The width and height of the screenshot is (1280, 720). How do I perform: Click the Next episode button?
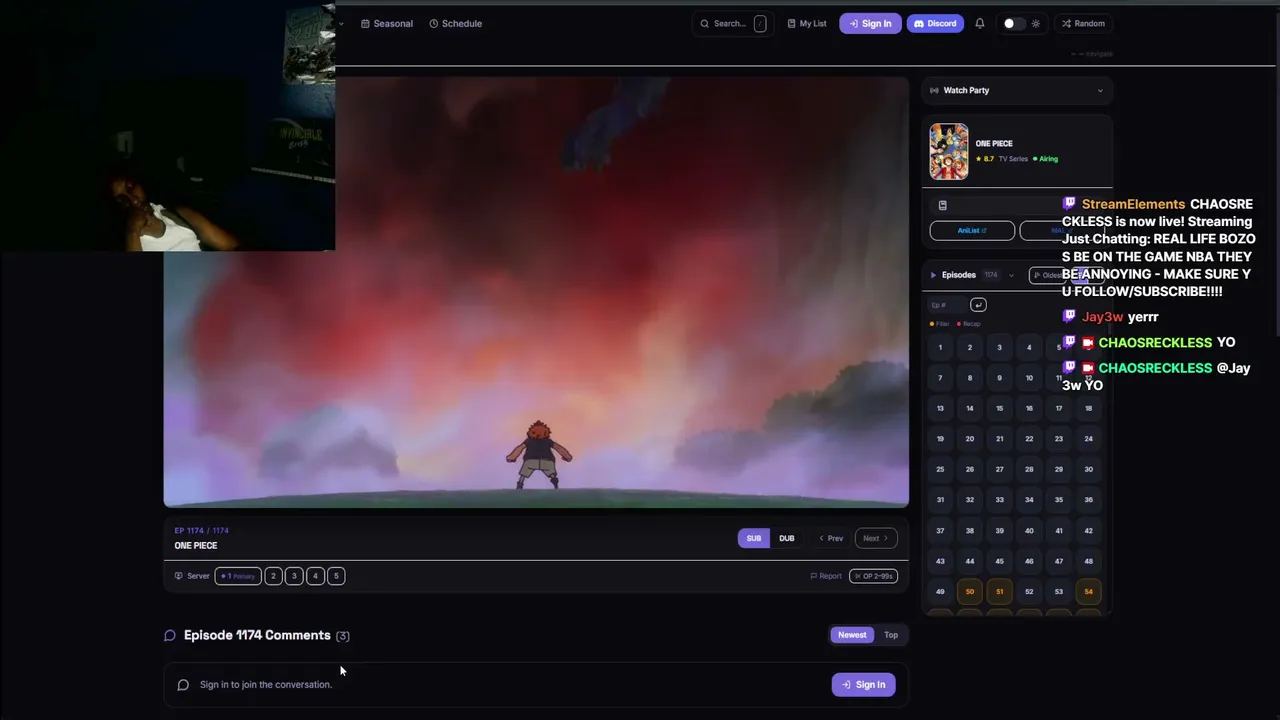(x=876, y=538)
